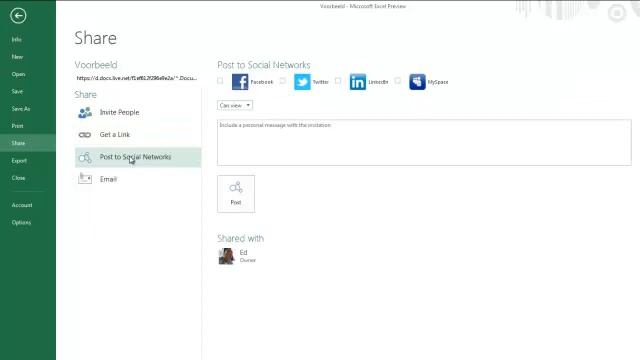
Task: Open the Can view permission dropdown
Action: [x=235, y=105]
